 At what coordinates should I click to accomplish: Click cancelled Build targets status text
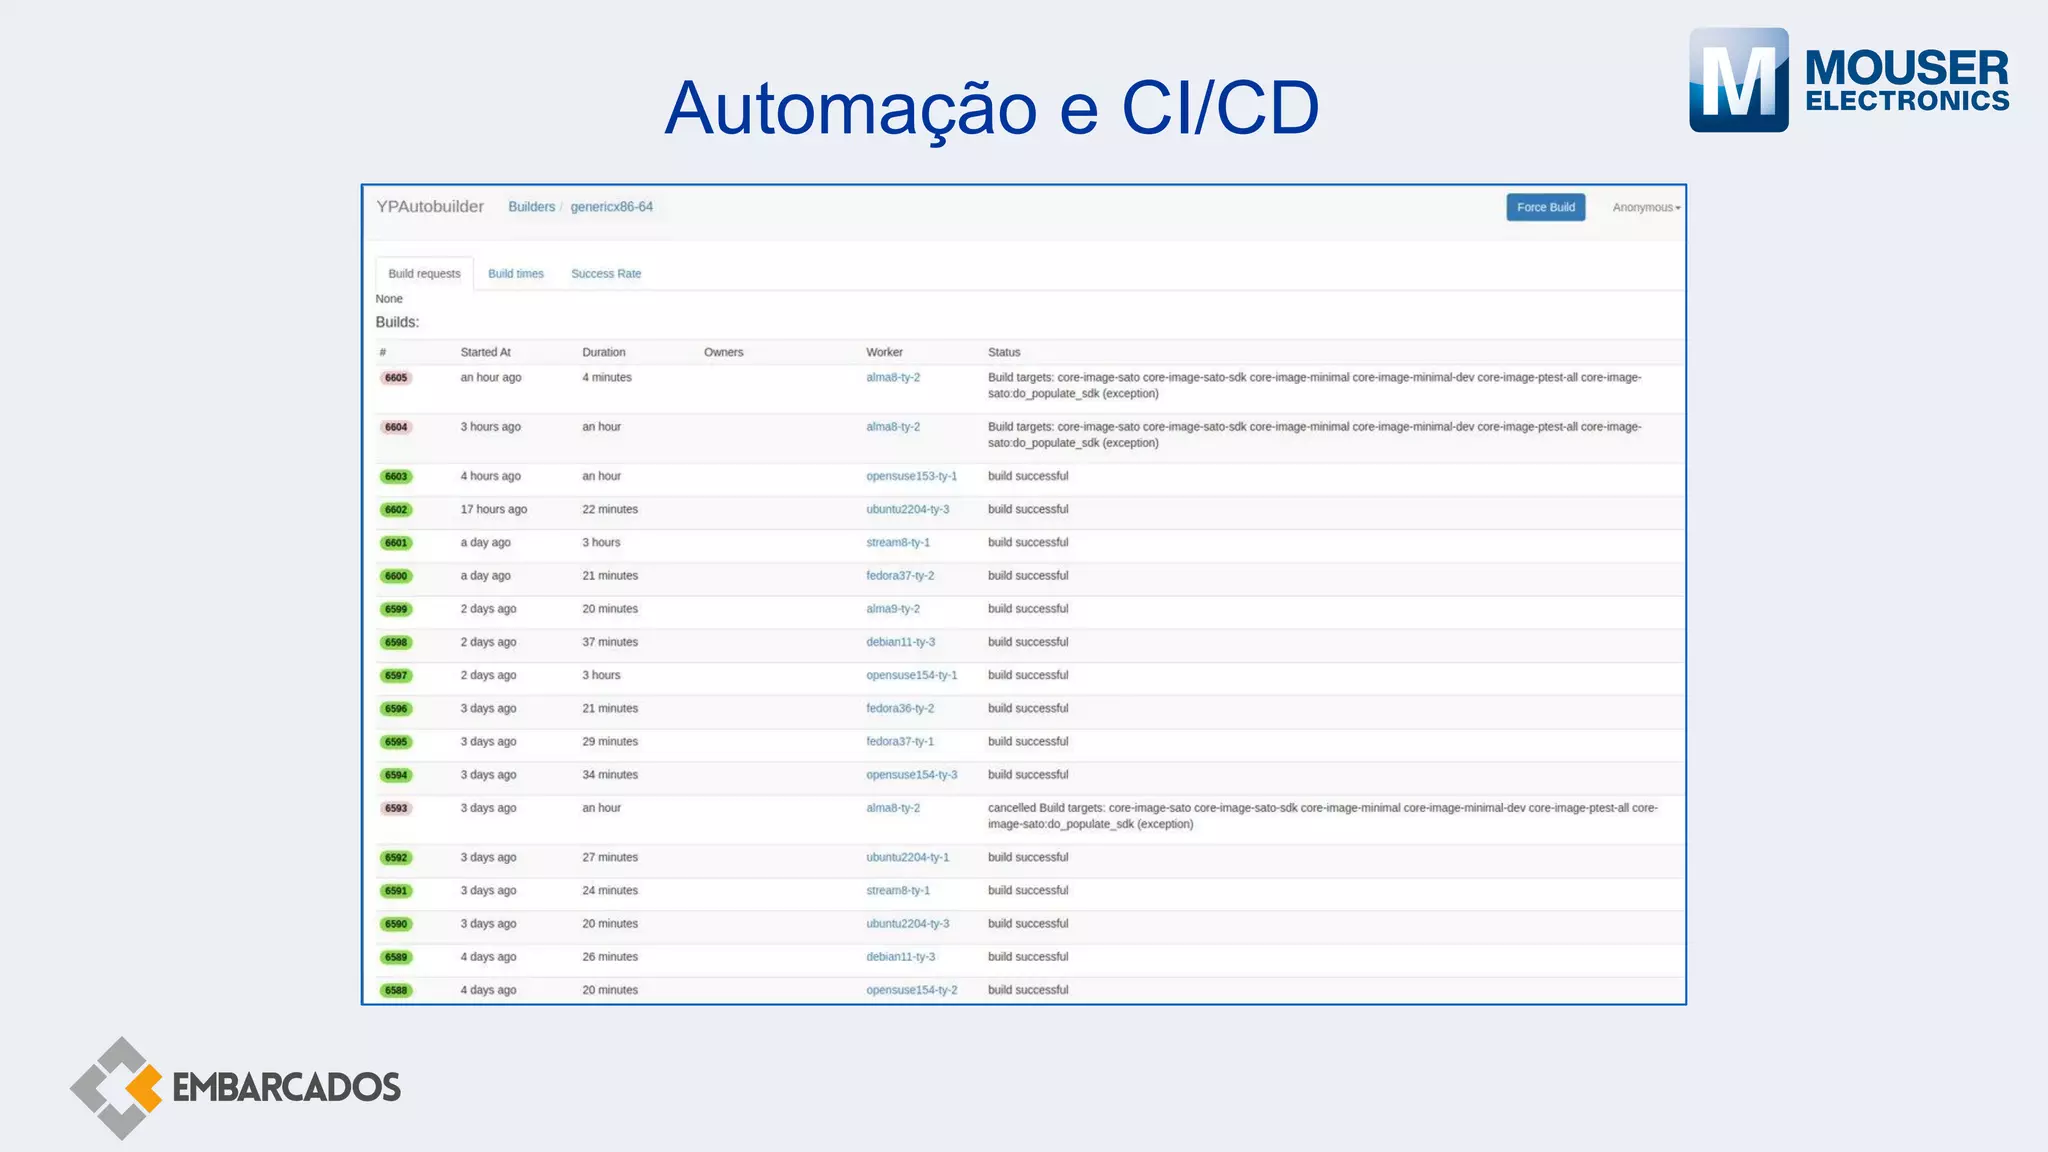tap(1322, 815)
